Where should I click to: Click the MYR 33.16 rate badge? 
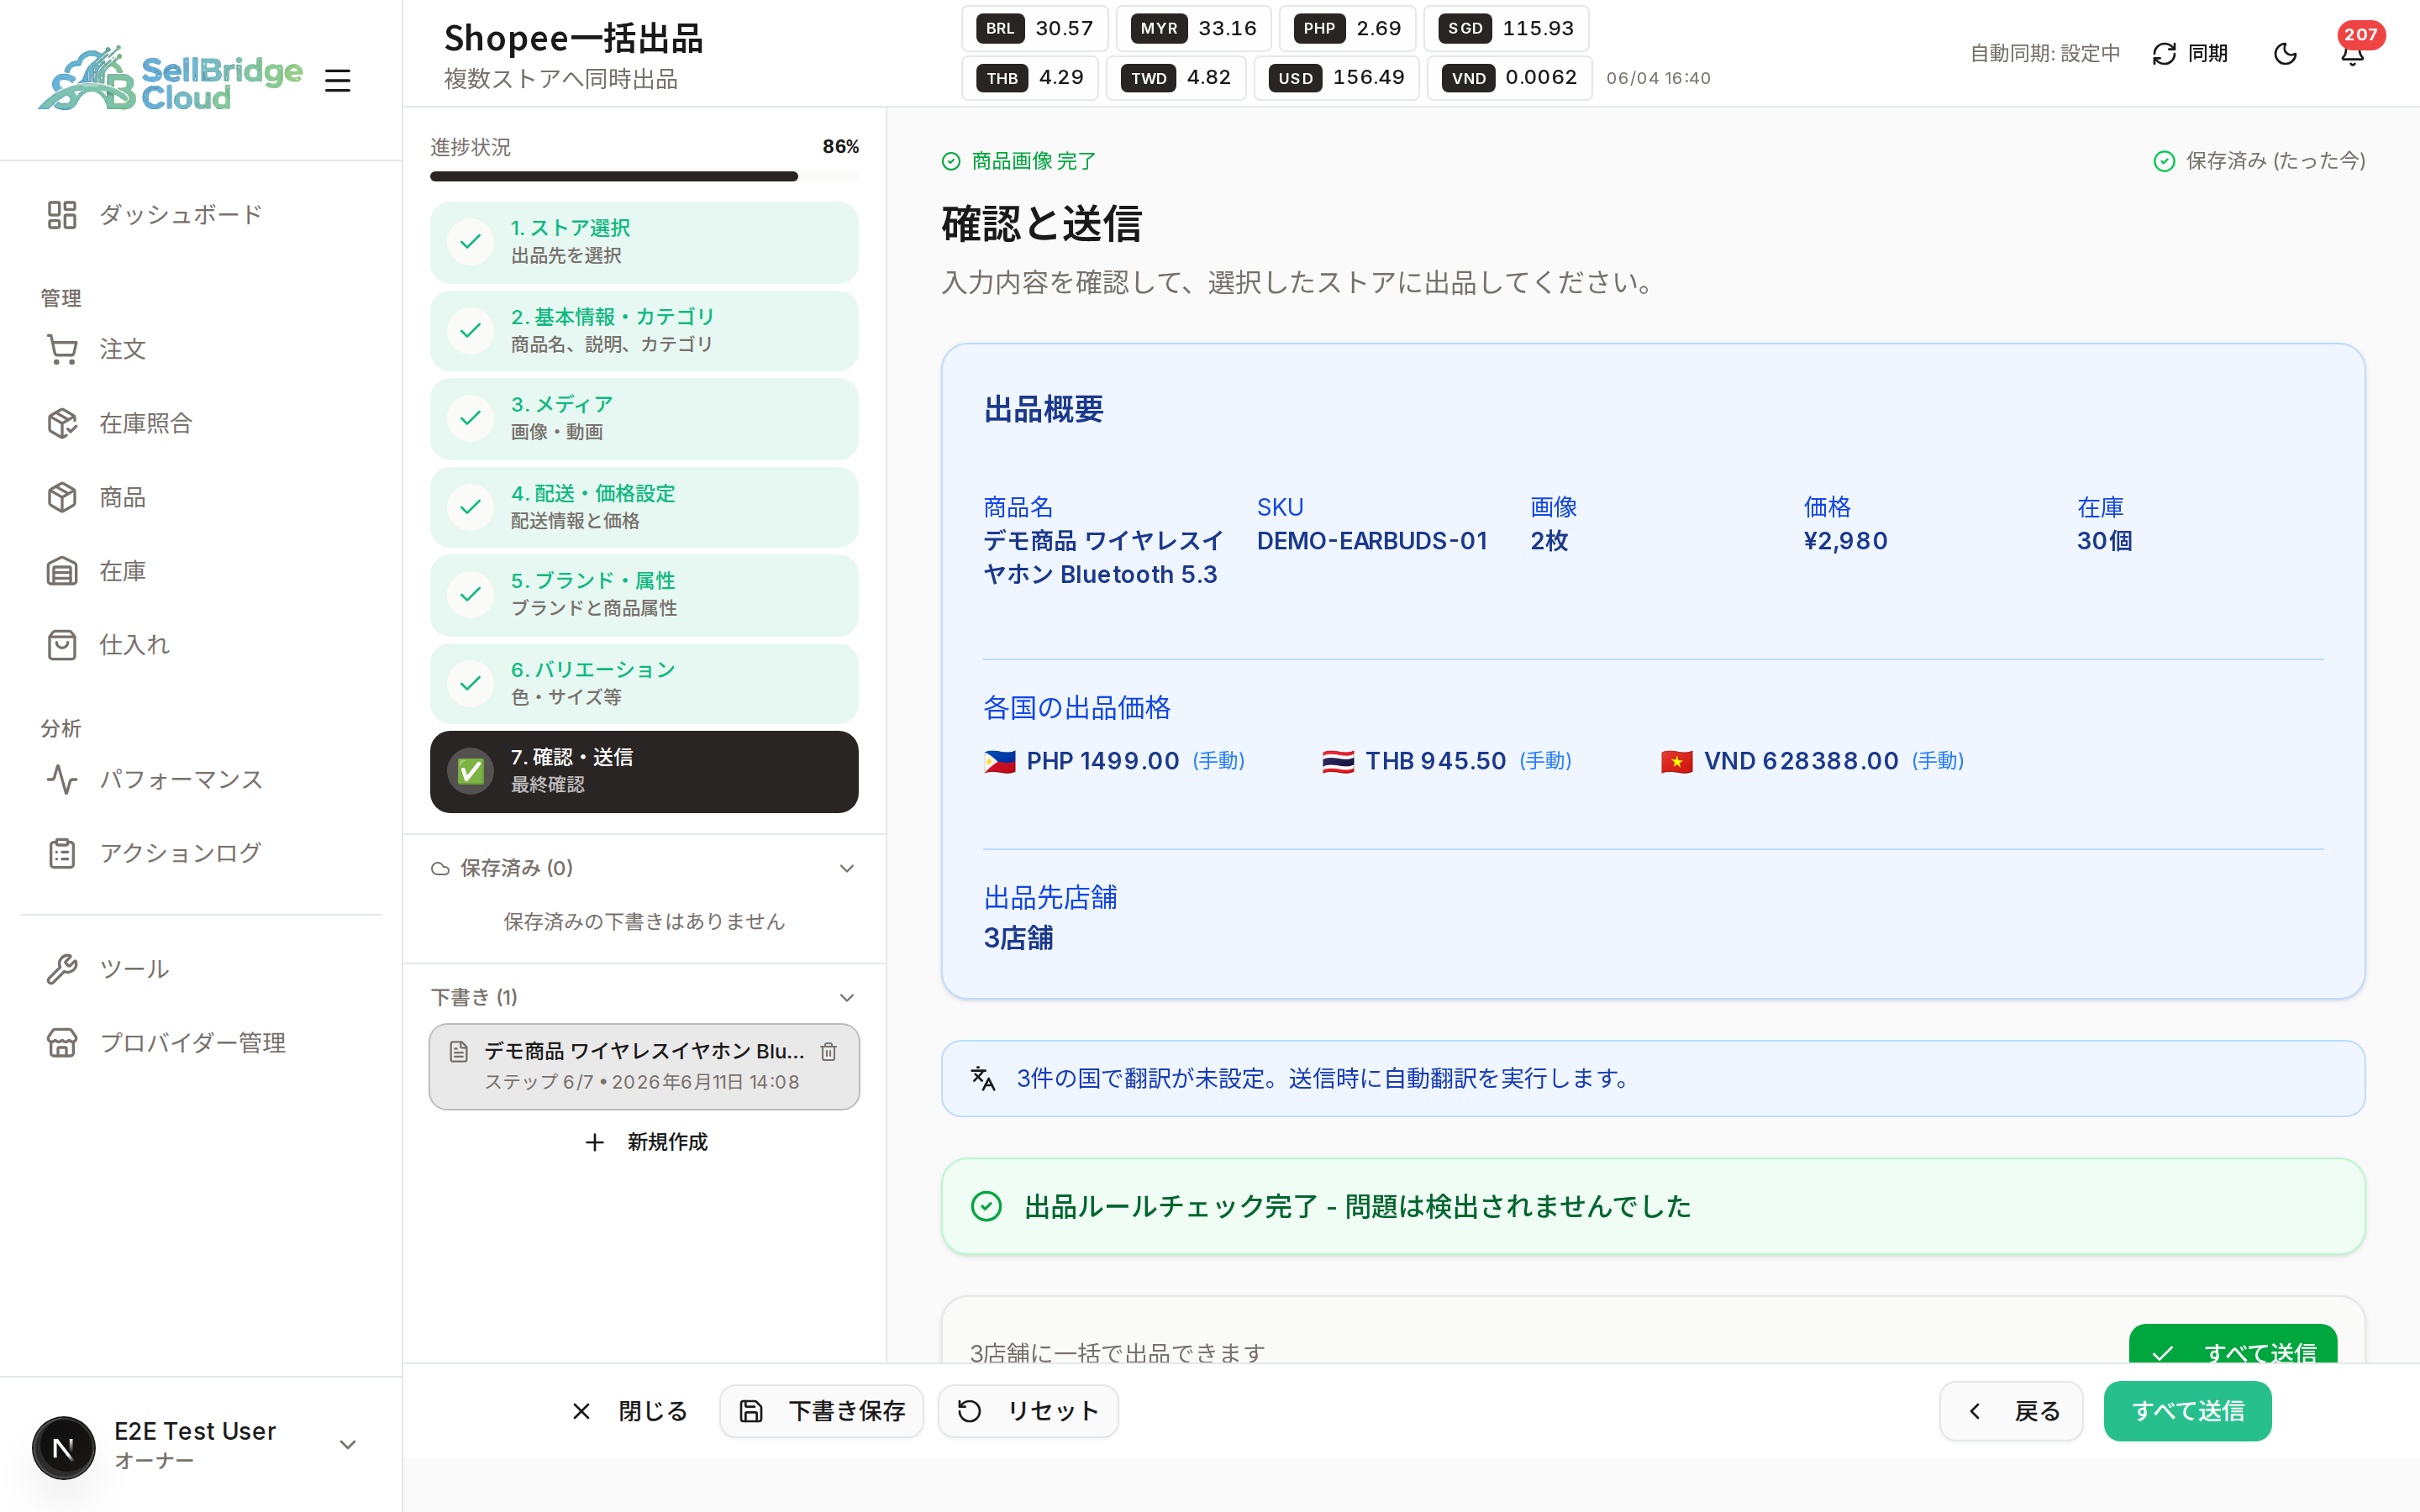point(1194,28)
